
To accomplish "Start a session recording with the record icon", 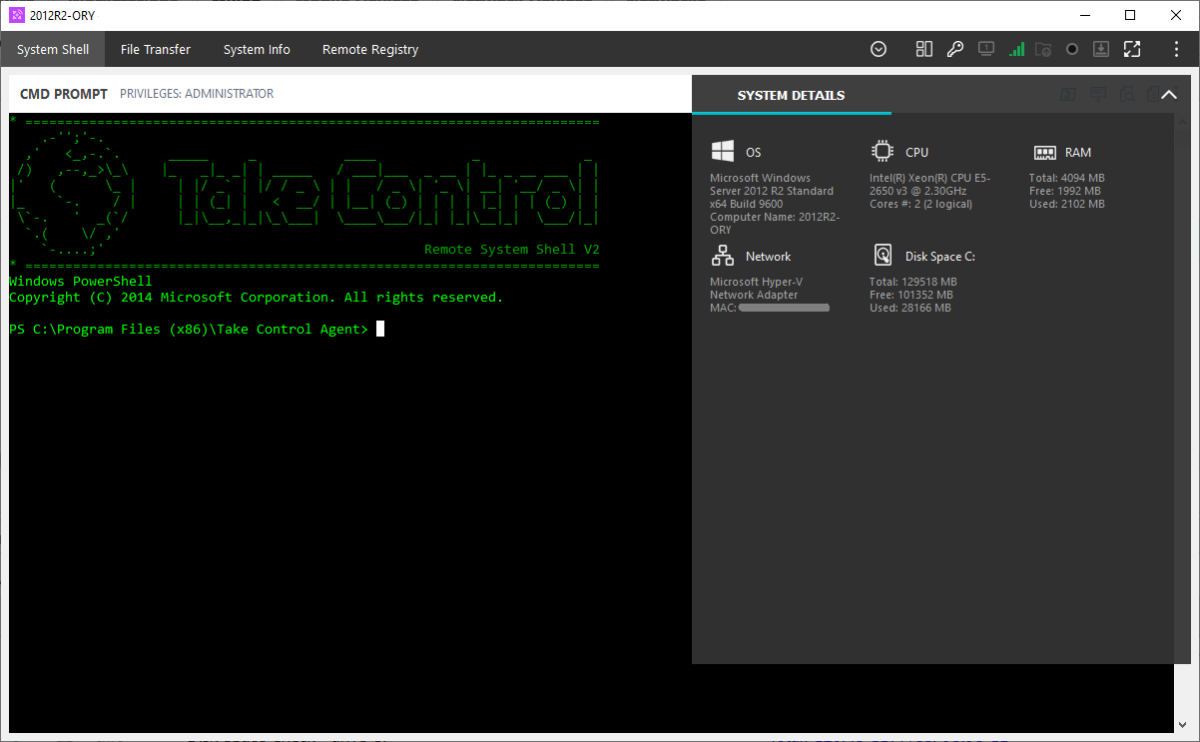I will 1071,48.
